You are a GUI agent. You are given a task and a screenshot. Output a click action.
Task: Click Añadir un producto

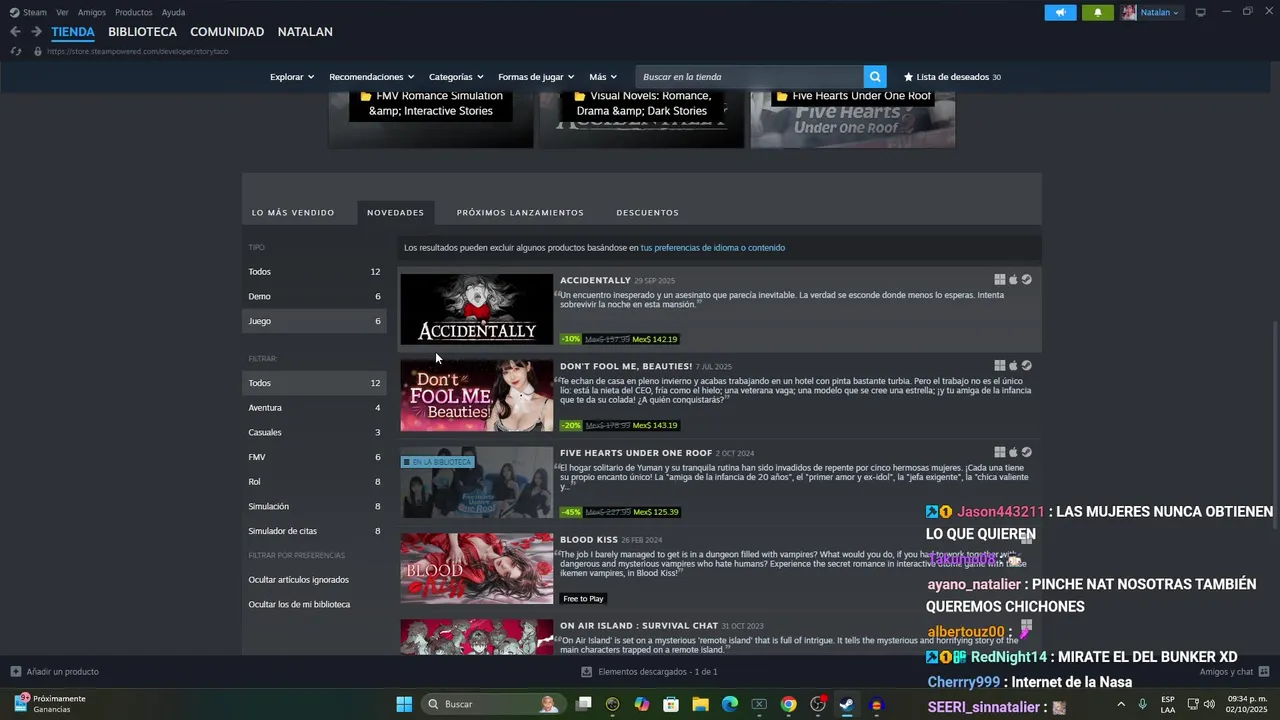click(x=55, y=672)
